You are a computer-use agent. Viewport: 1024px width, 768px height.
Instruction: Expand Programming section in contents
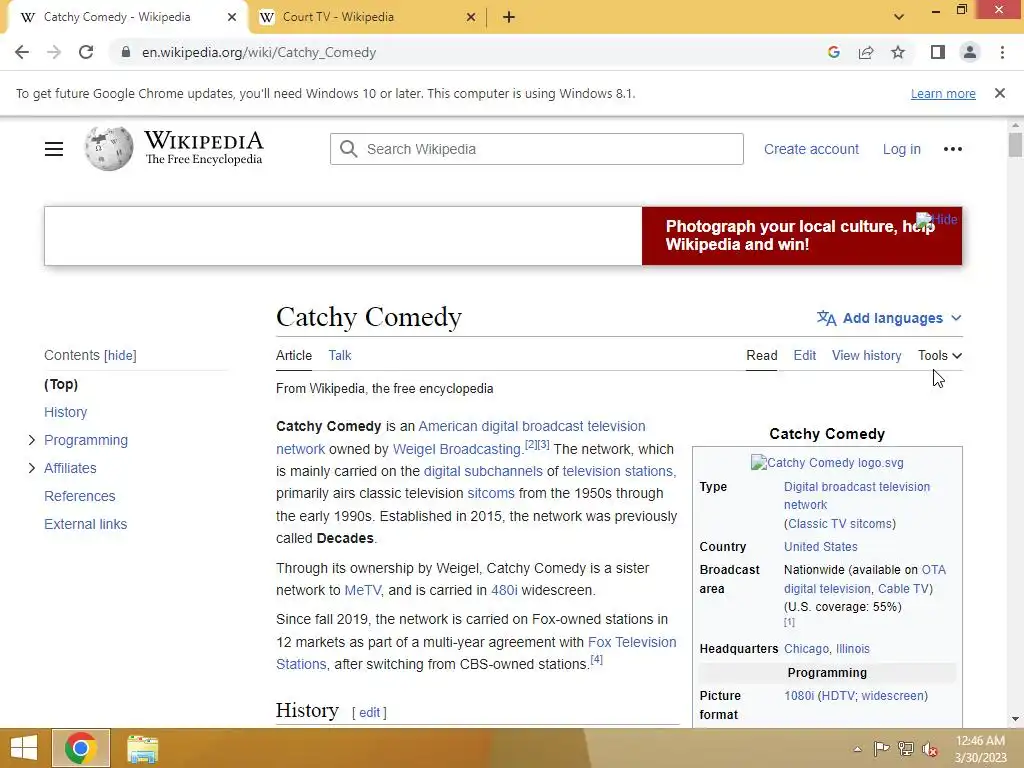point(32,440)
